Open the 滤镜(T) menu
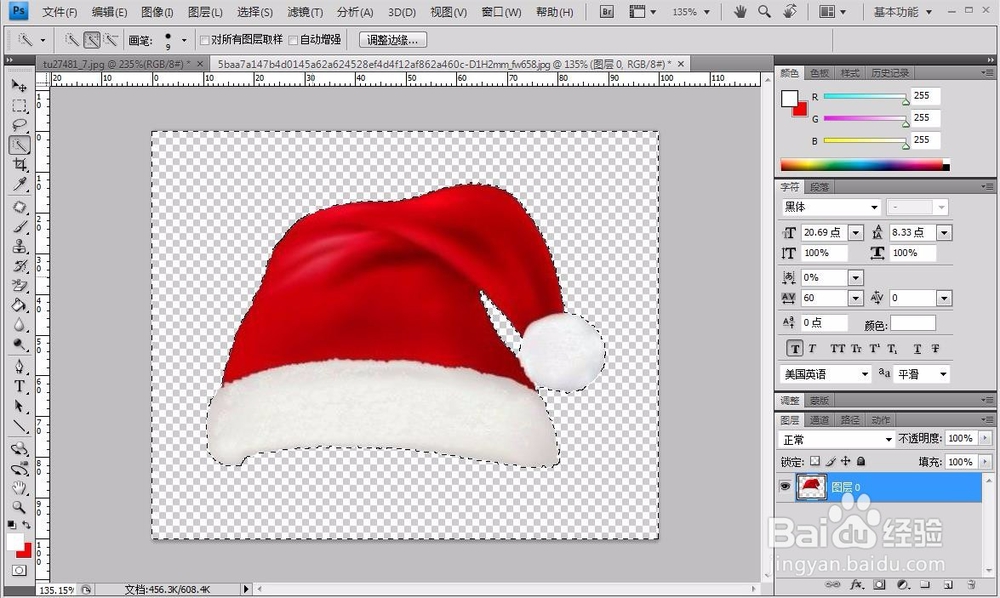 pyautogui.click(x=305, y=12)
